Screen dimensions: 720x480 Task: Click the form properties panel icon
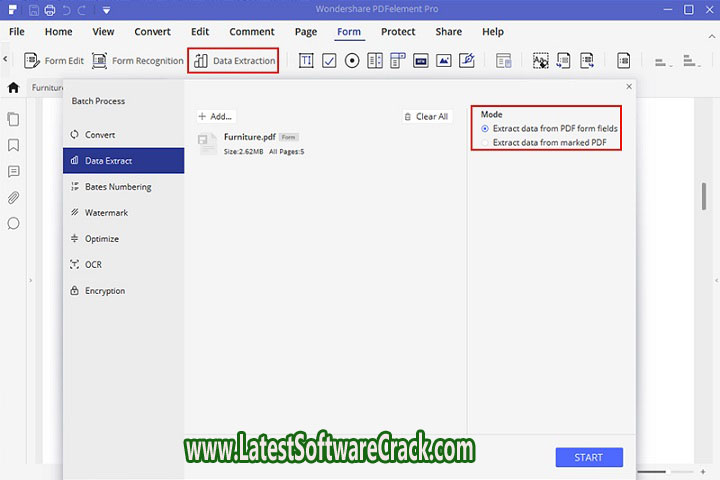tap(504, 61)
